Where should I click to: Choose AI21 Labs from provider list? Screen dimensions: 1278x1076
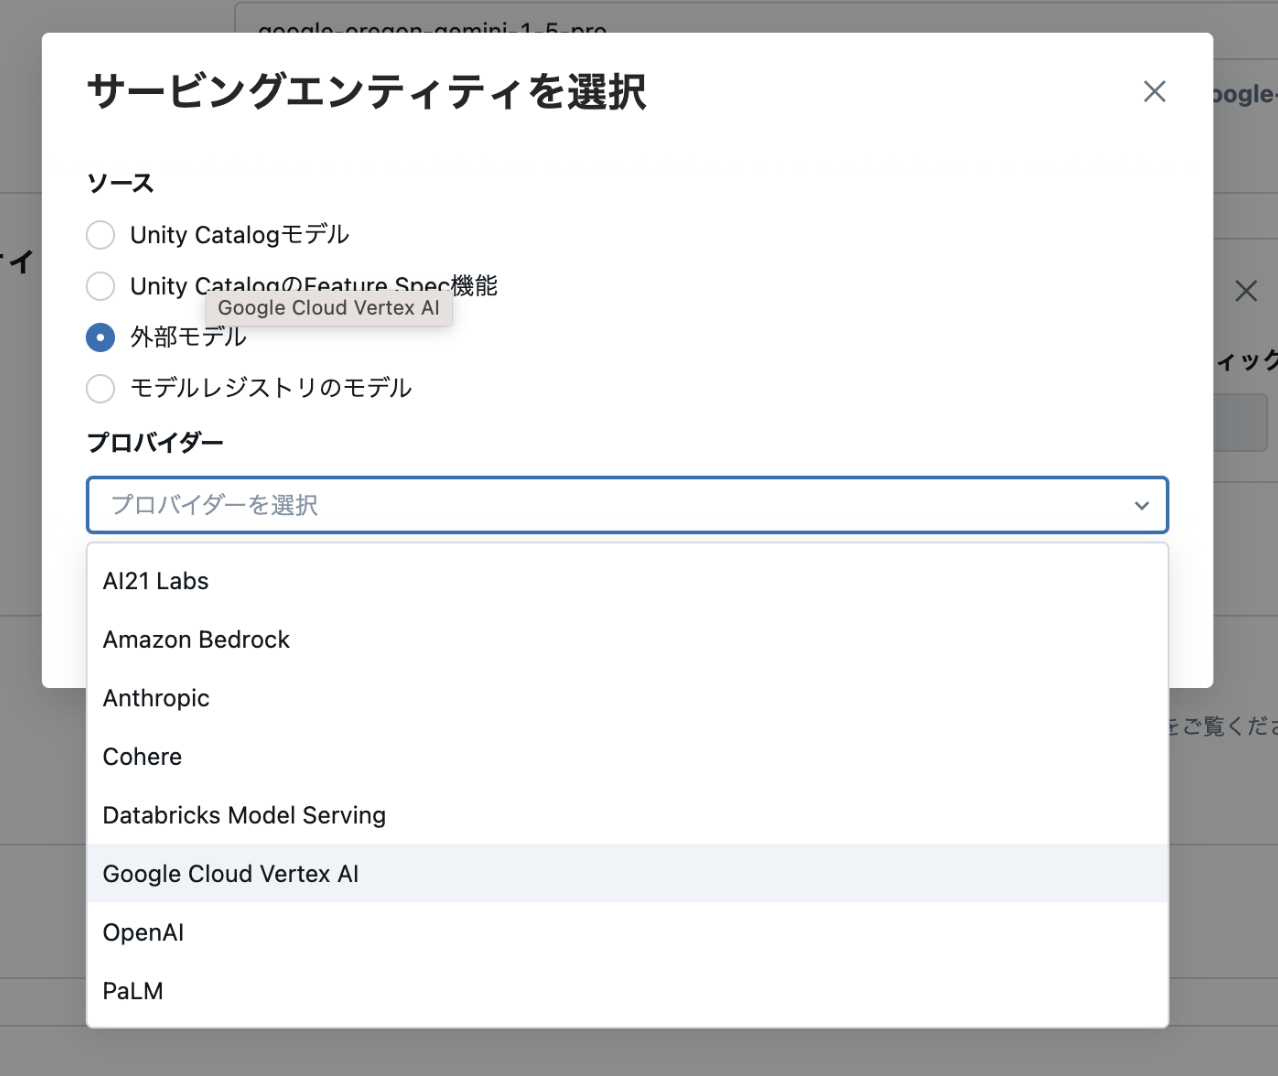627,581
